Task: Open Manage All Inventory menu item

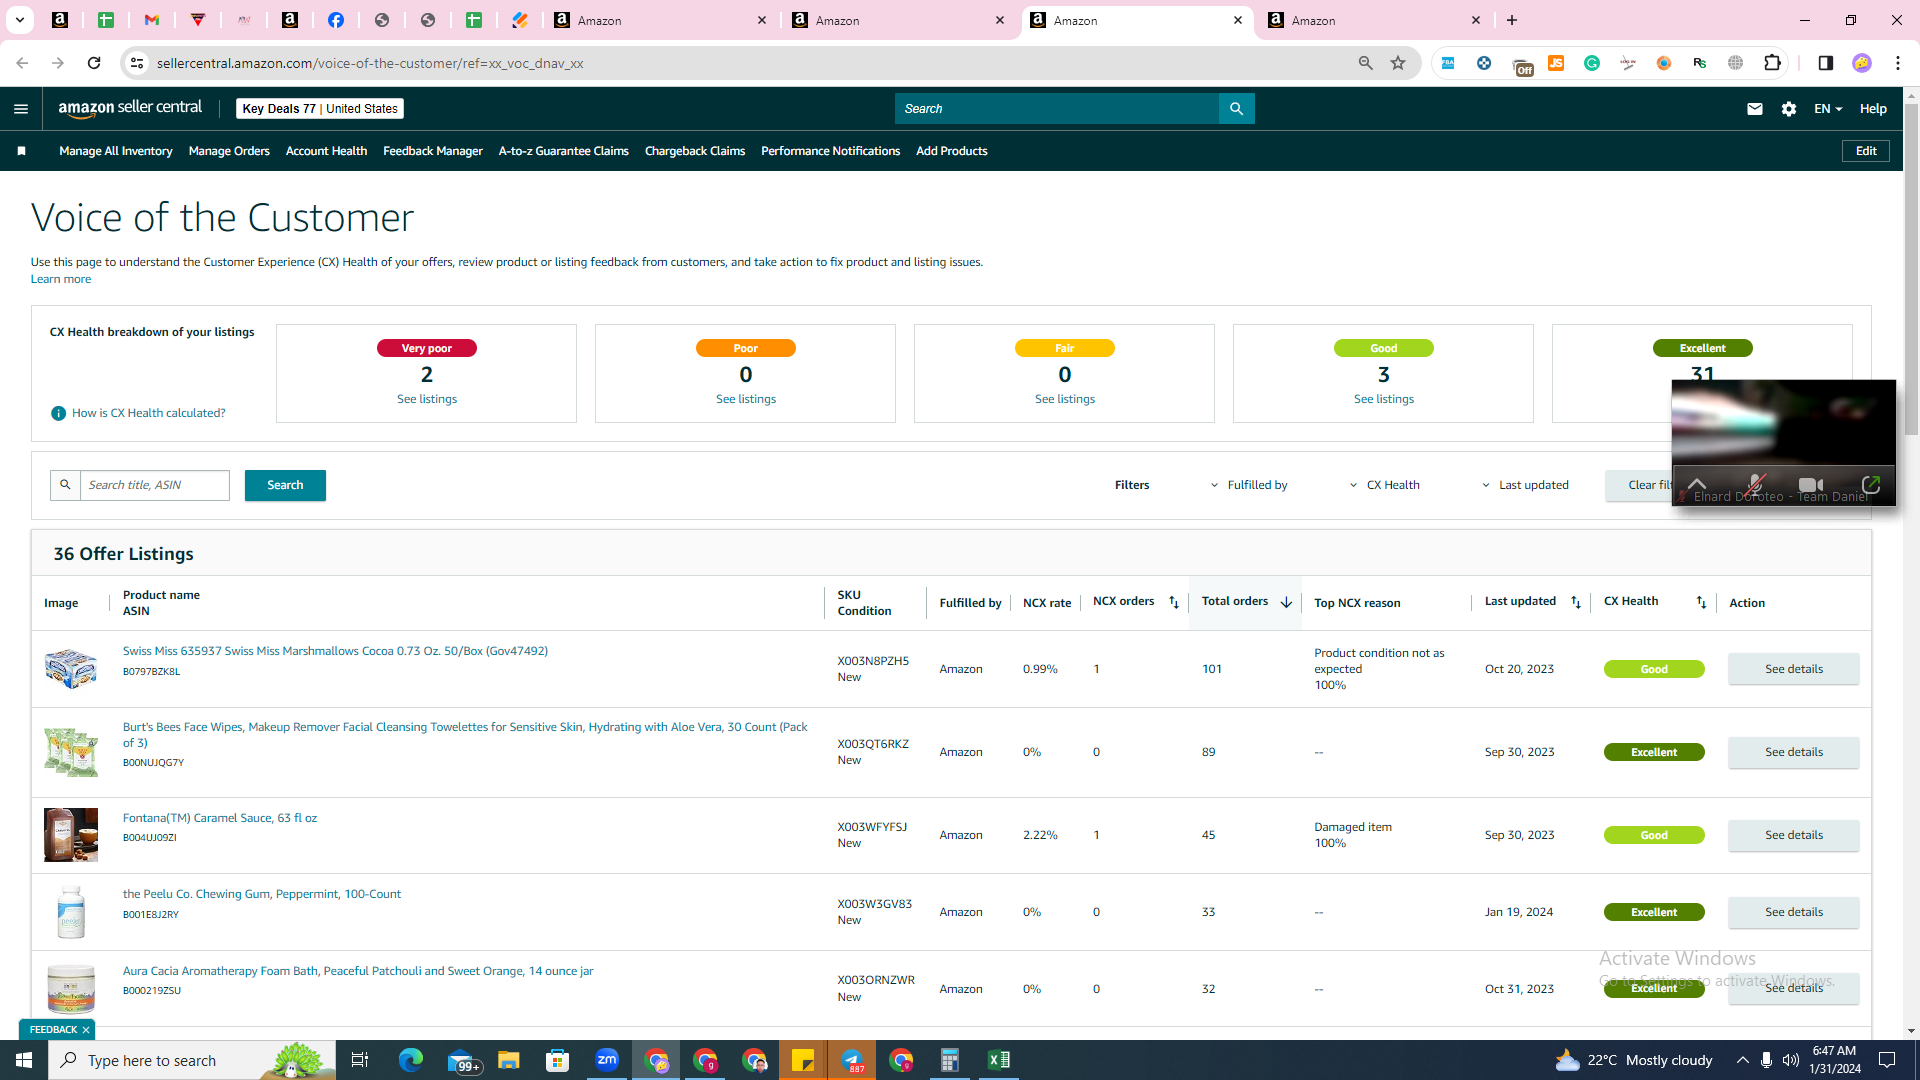Action: pyautogui.click(x=116, y=151)
